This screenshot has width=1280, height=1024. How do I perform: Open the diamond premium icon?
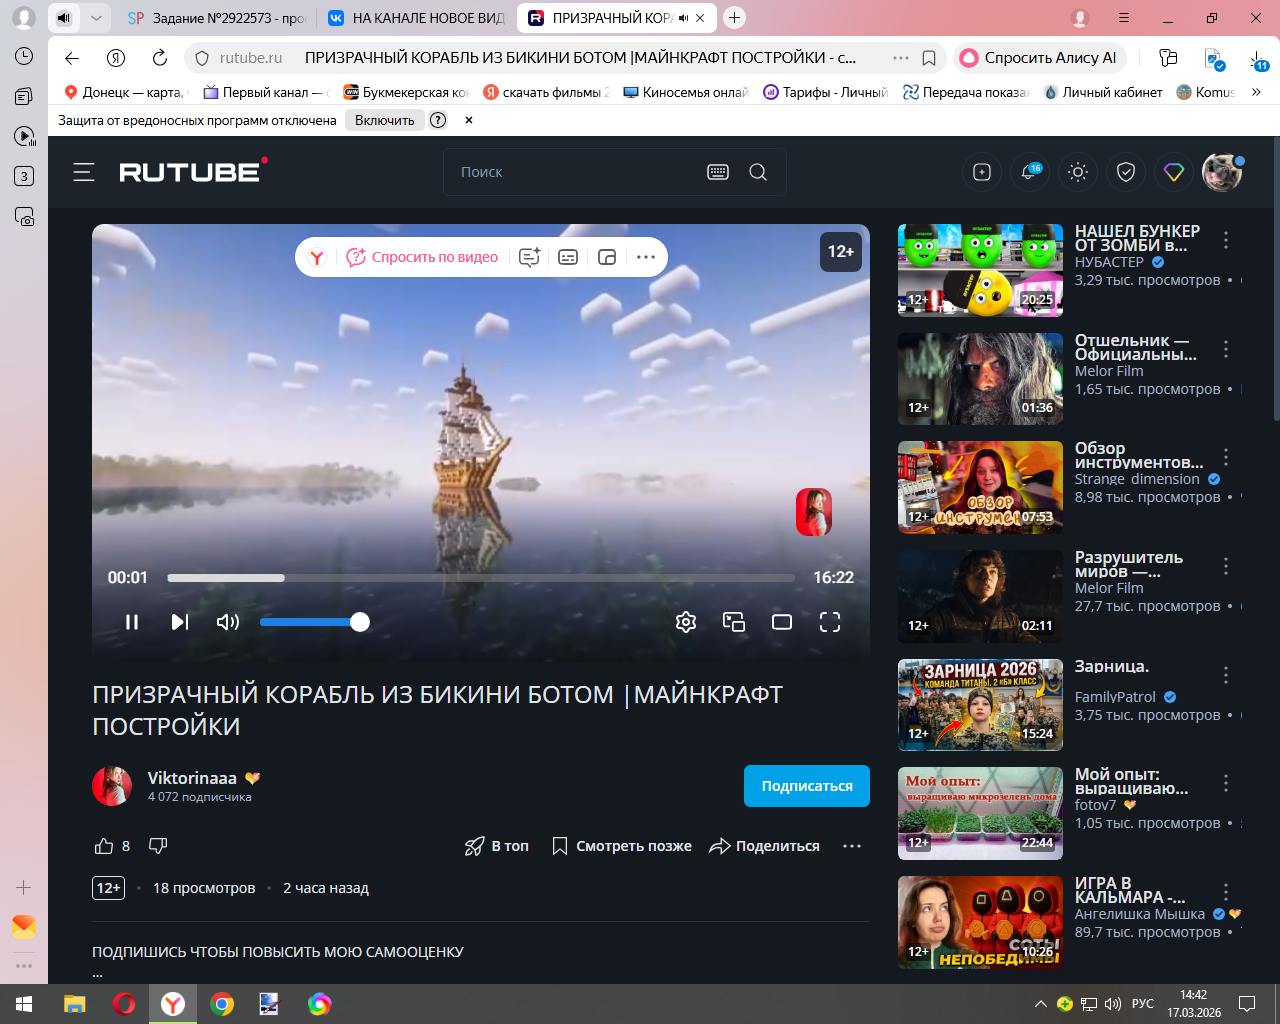coord(1174,172)
